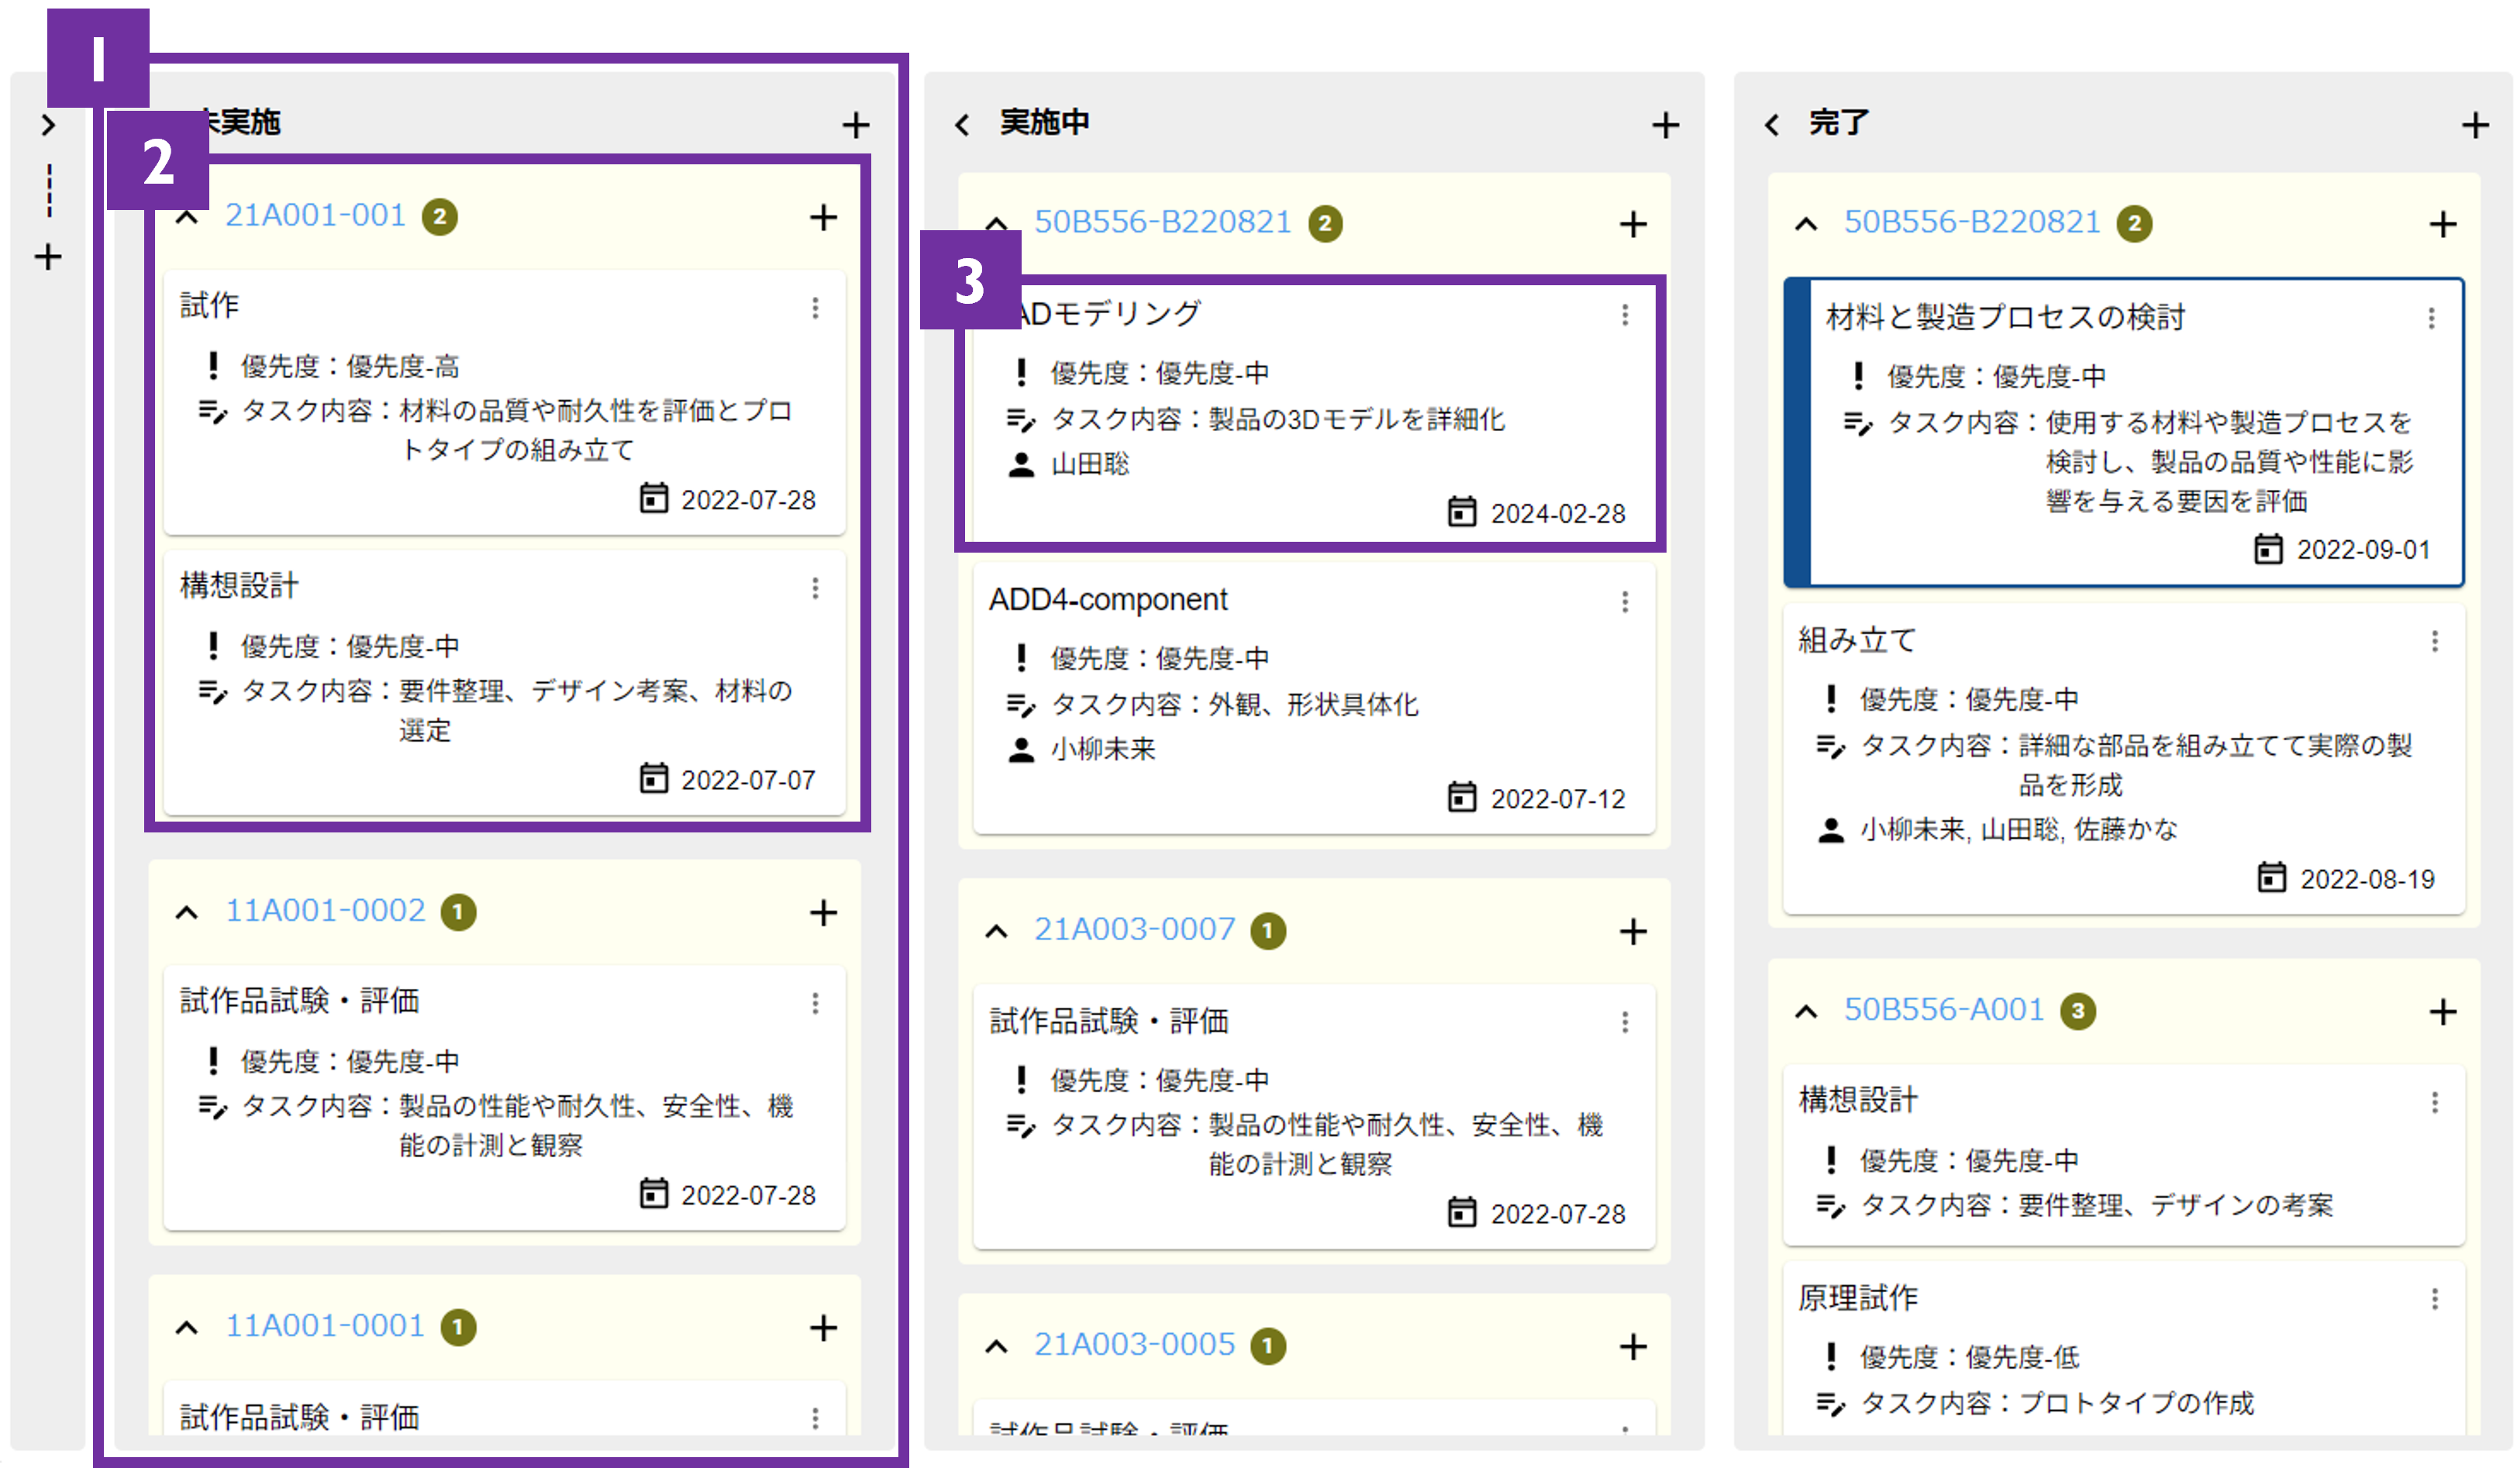Open the CADモデリング card menu
The image size is (2520, 1468).
[x=1625, y=315]
